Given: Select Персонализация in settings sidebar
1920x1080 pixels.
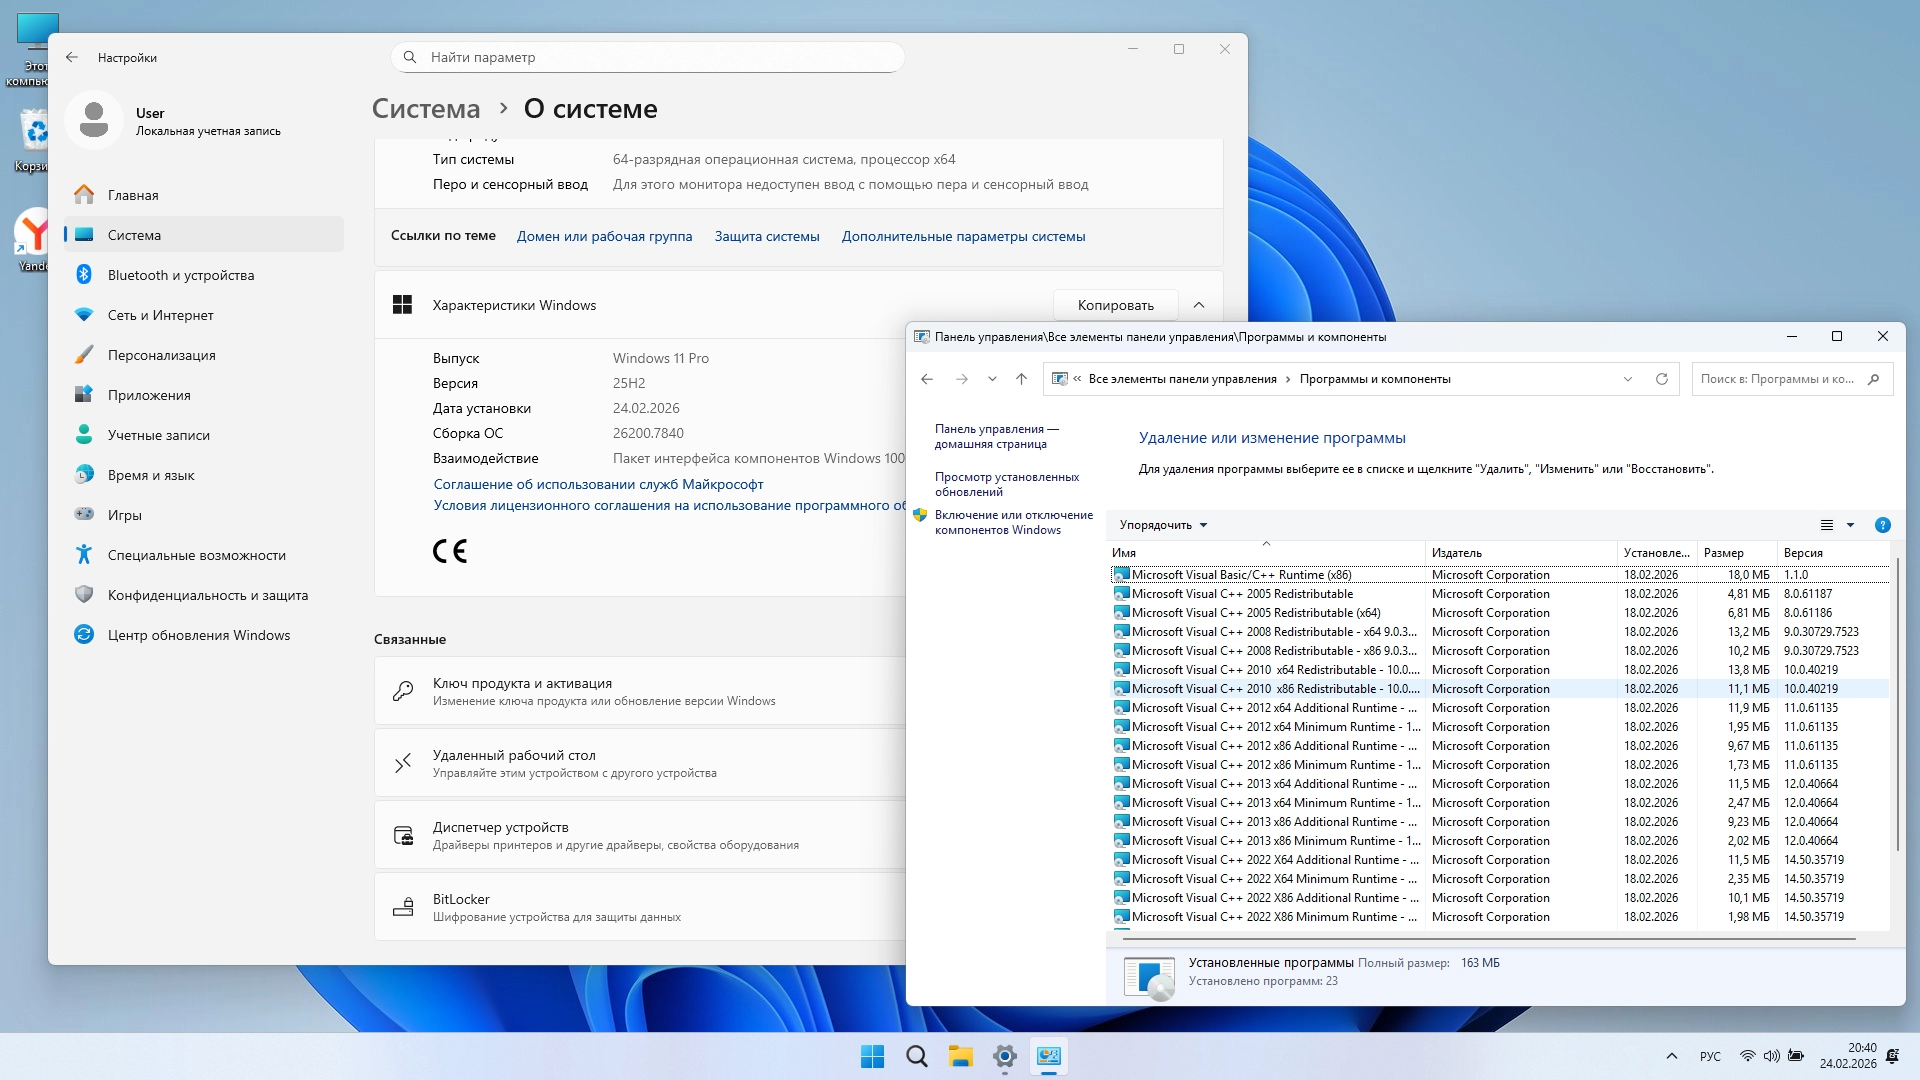Looking at the screenshot, I should point(161,355).
